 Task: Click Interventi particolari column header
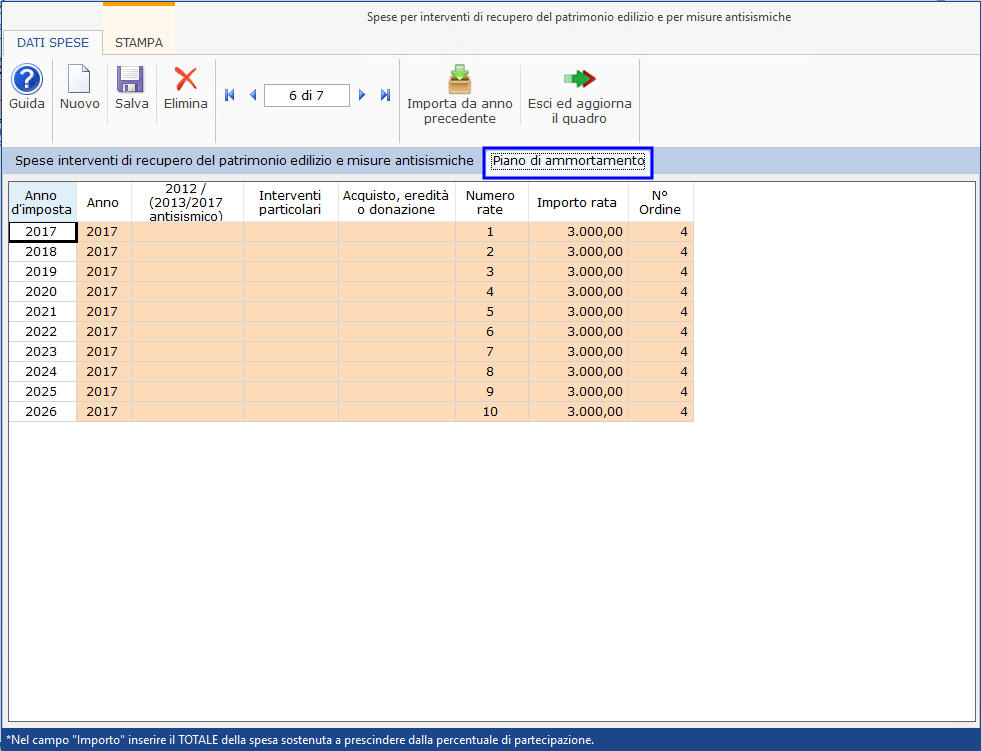pyautogui.click(x=290, y=202)
